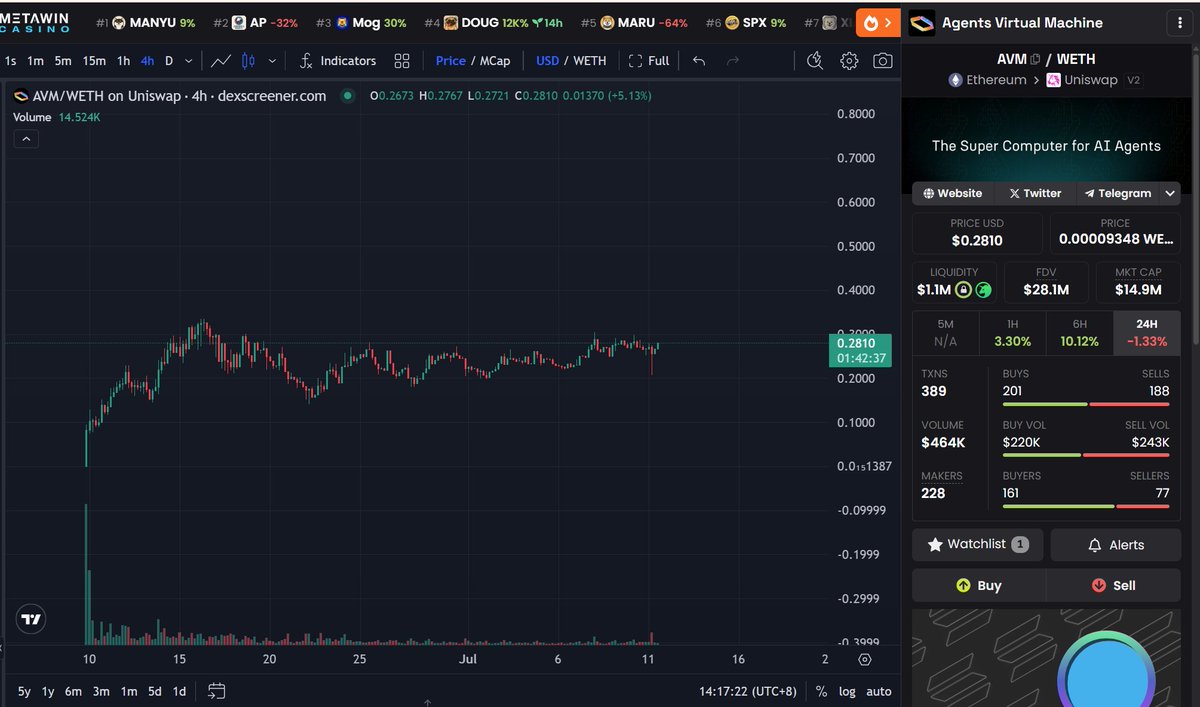Viewport: 1200px width, 707px height.
Task: Click the Metawin Casino logo
Action: click(x=35, y=22)
